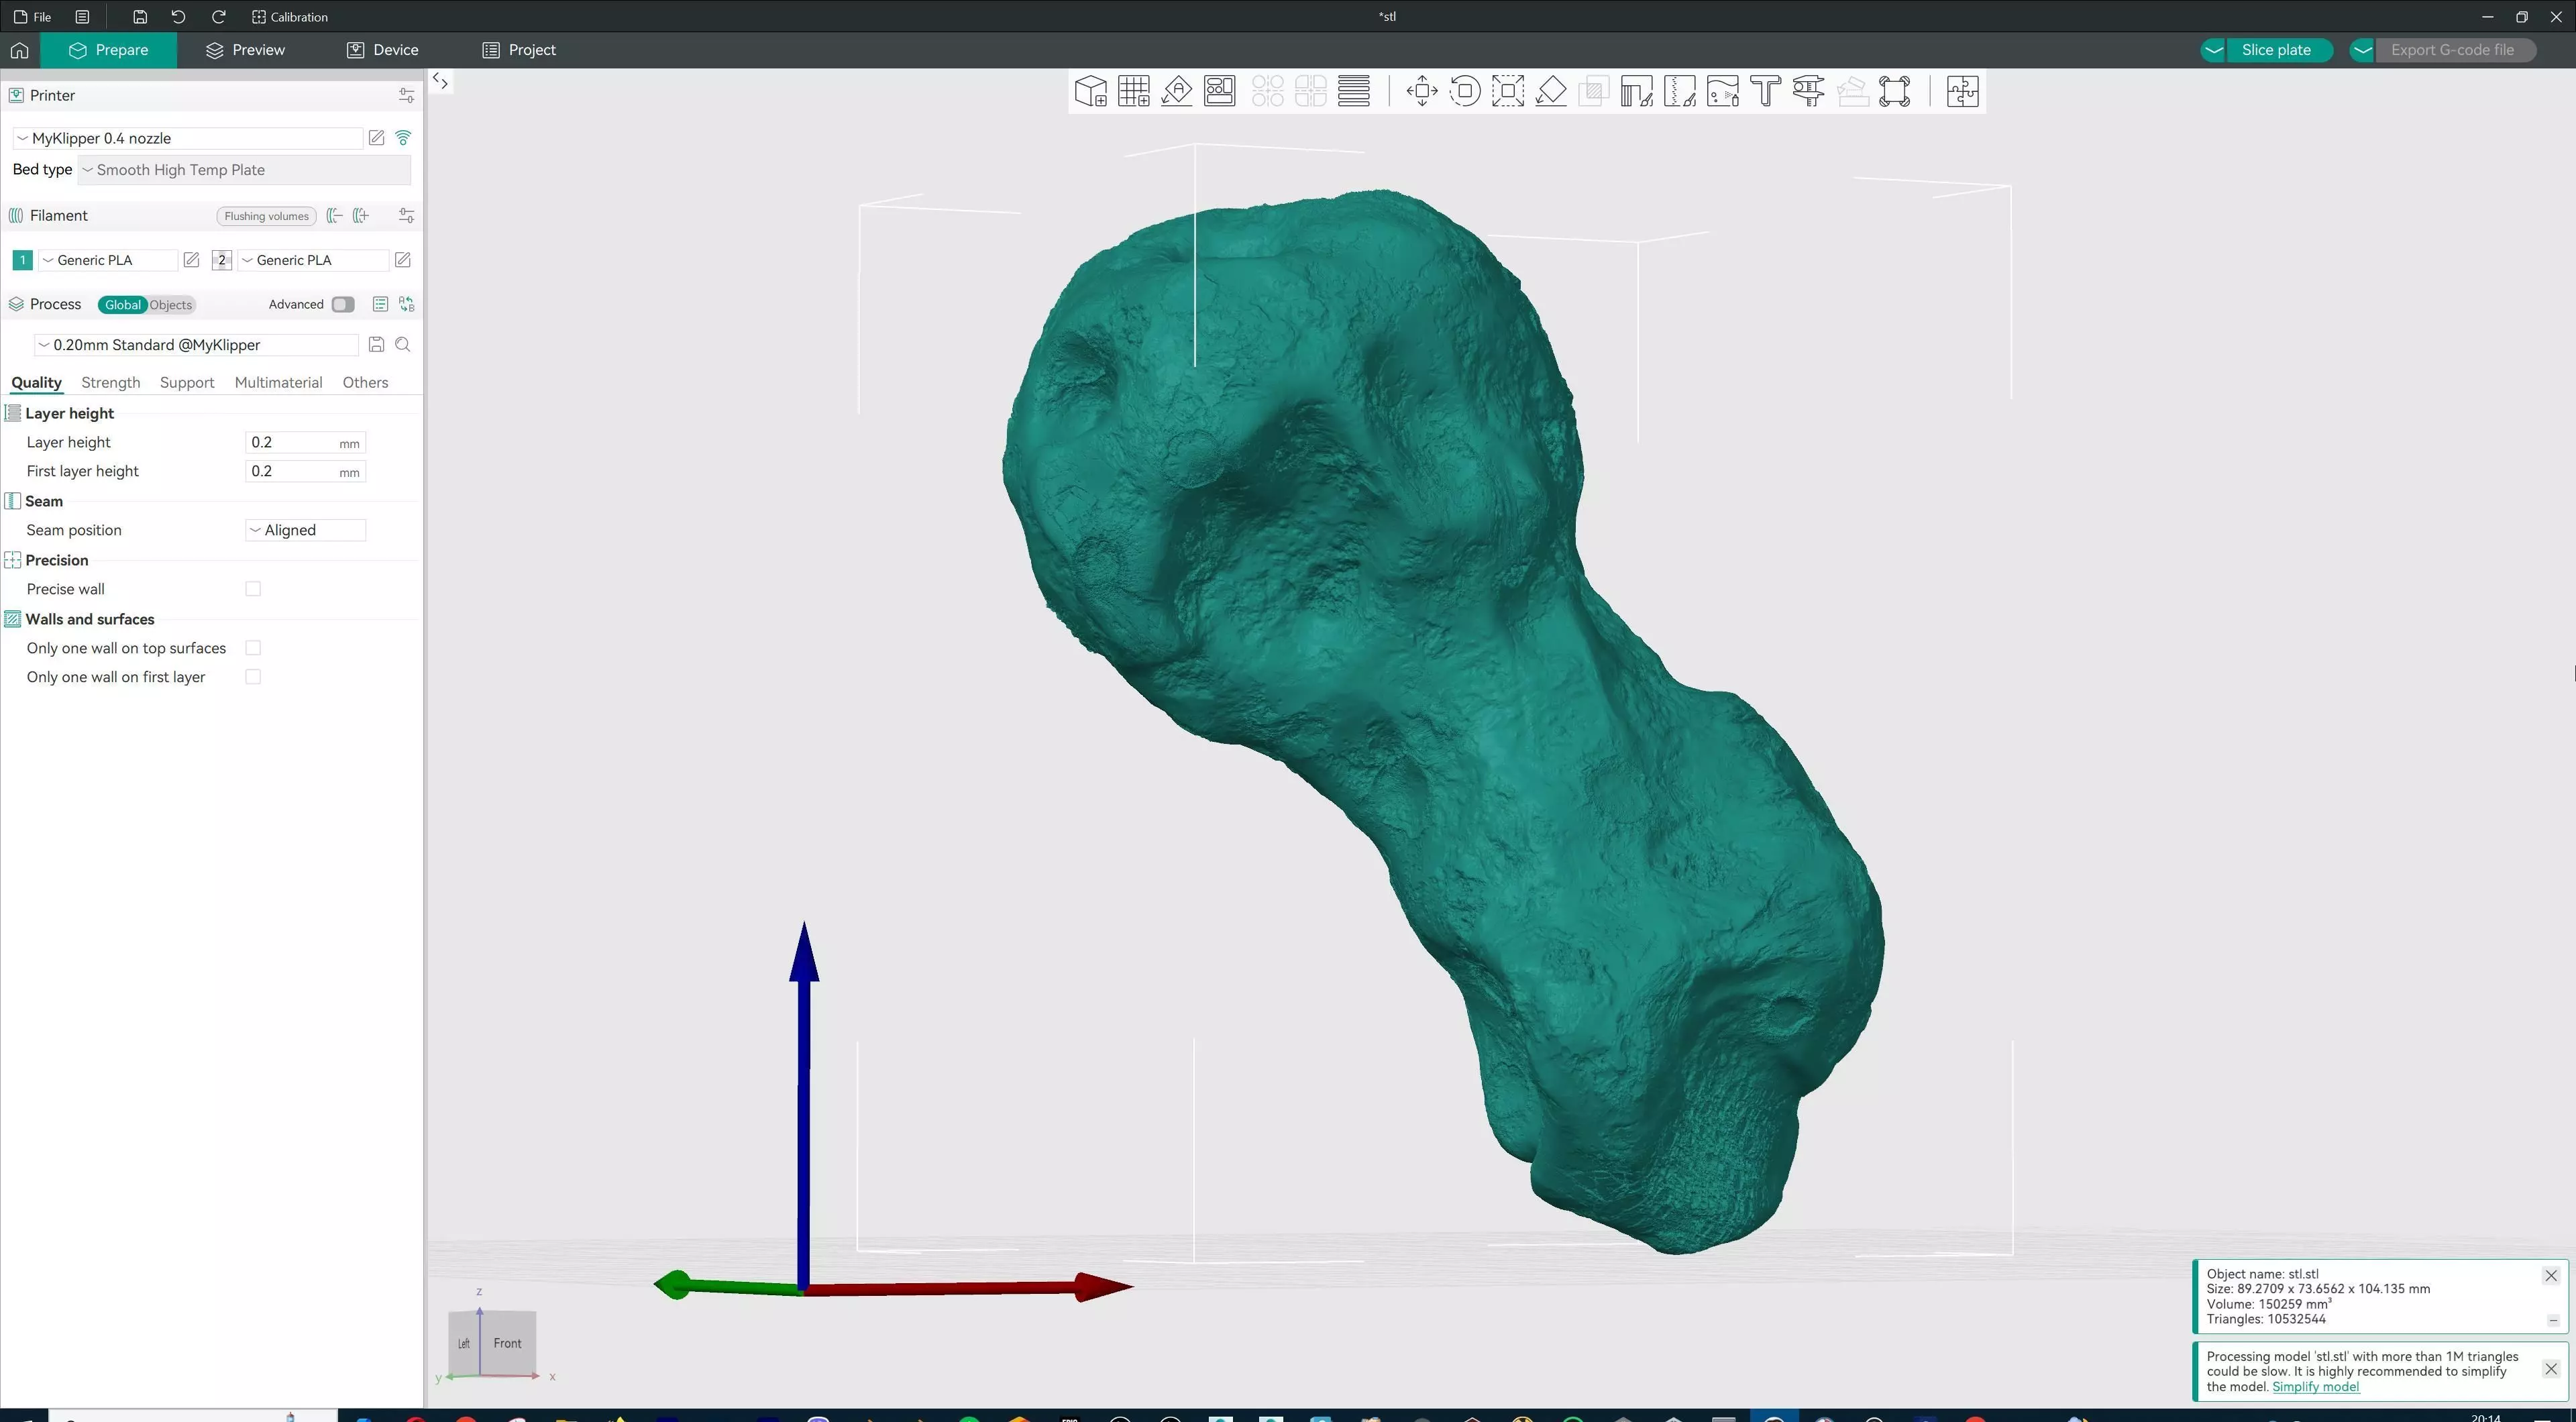
Task: Click the Add model cube icon
Action: coord(1090,91)
